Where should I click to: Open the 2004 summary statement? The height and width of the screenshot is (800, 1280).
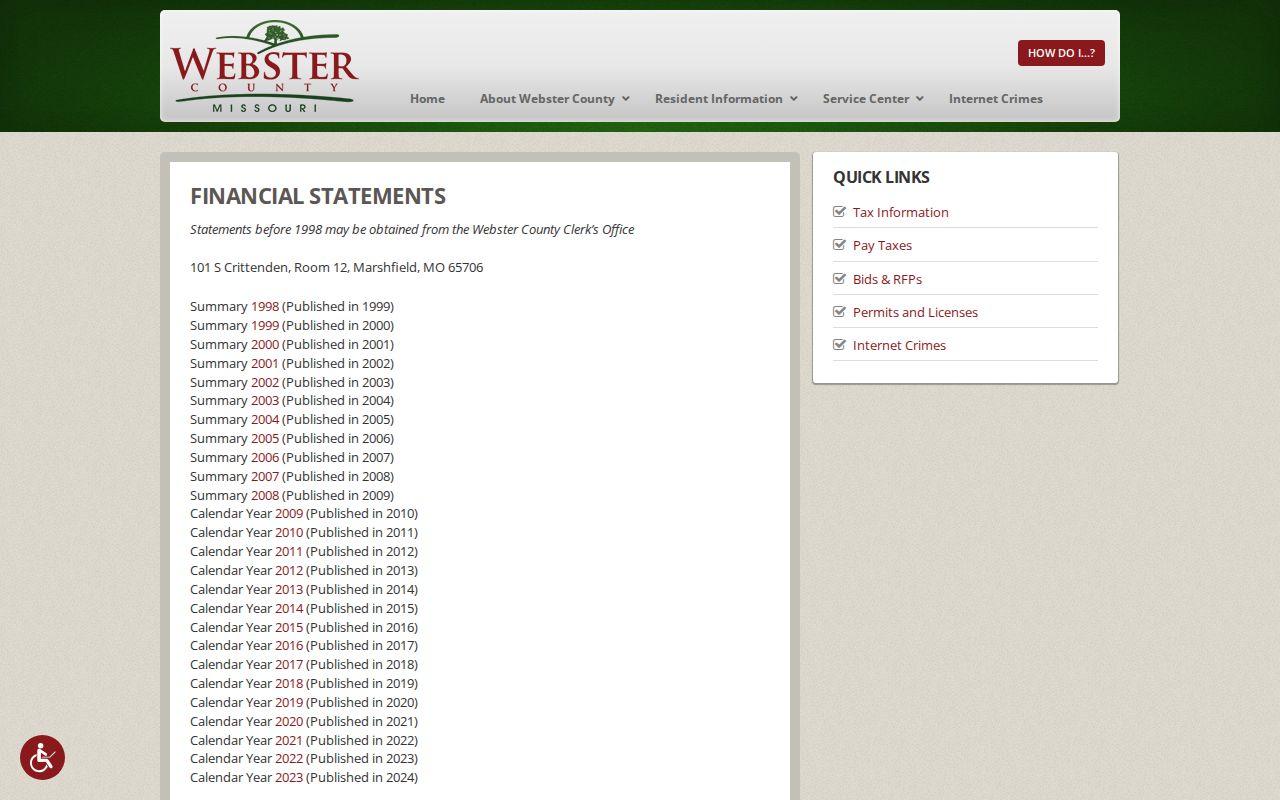pos(265,419)
